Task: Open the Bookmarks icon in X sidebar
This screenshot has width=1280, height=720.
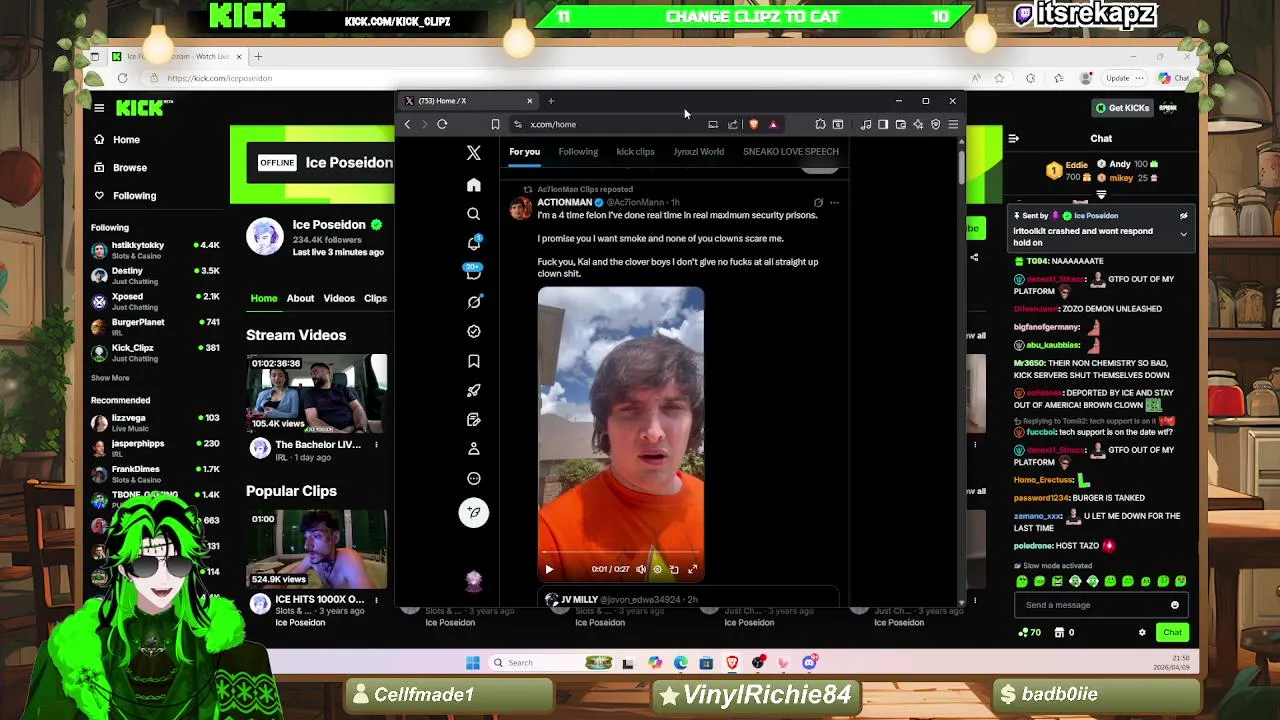Action: click(474, 361)
